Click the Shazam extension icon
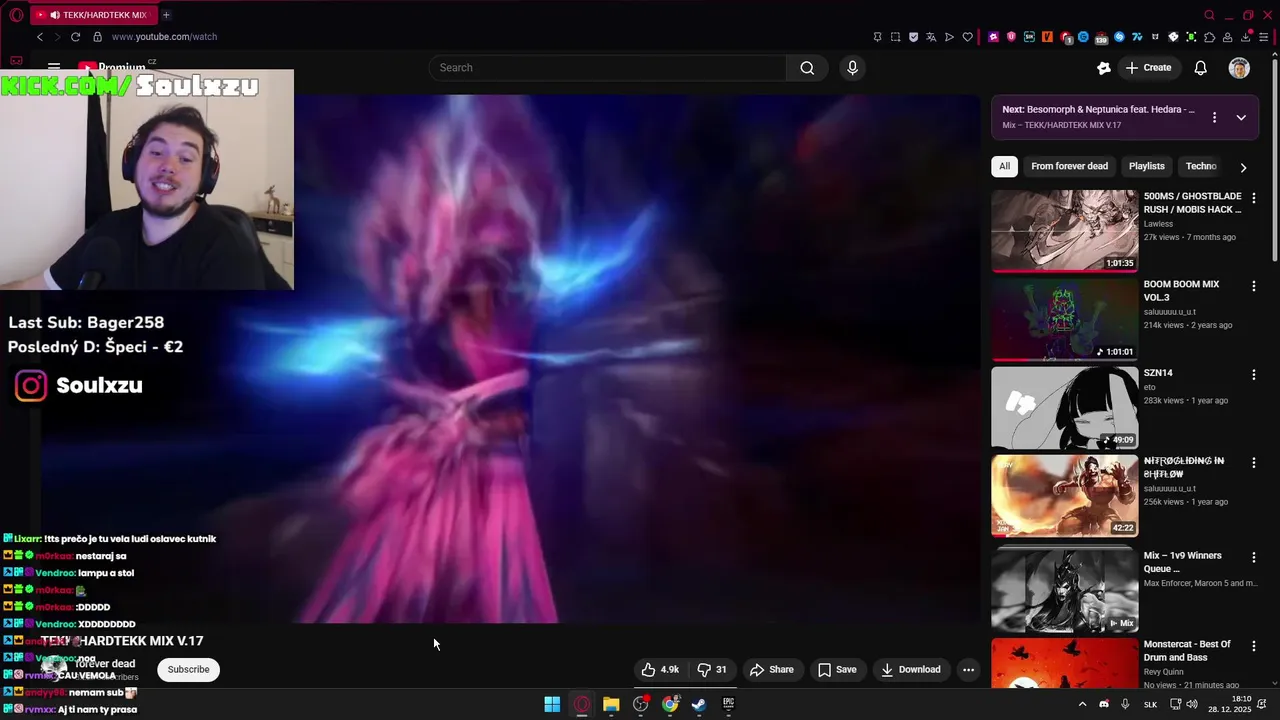 [1119, 37]
